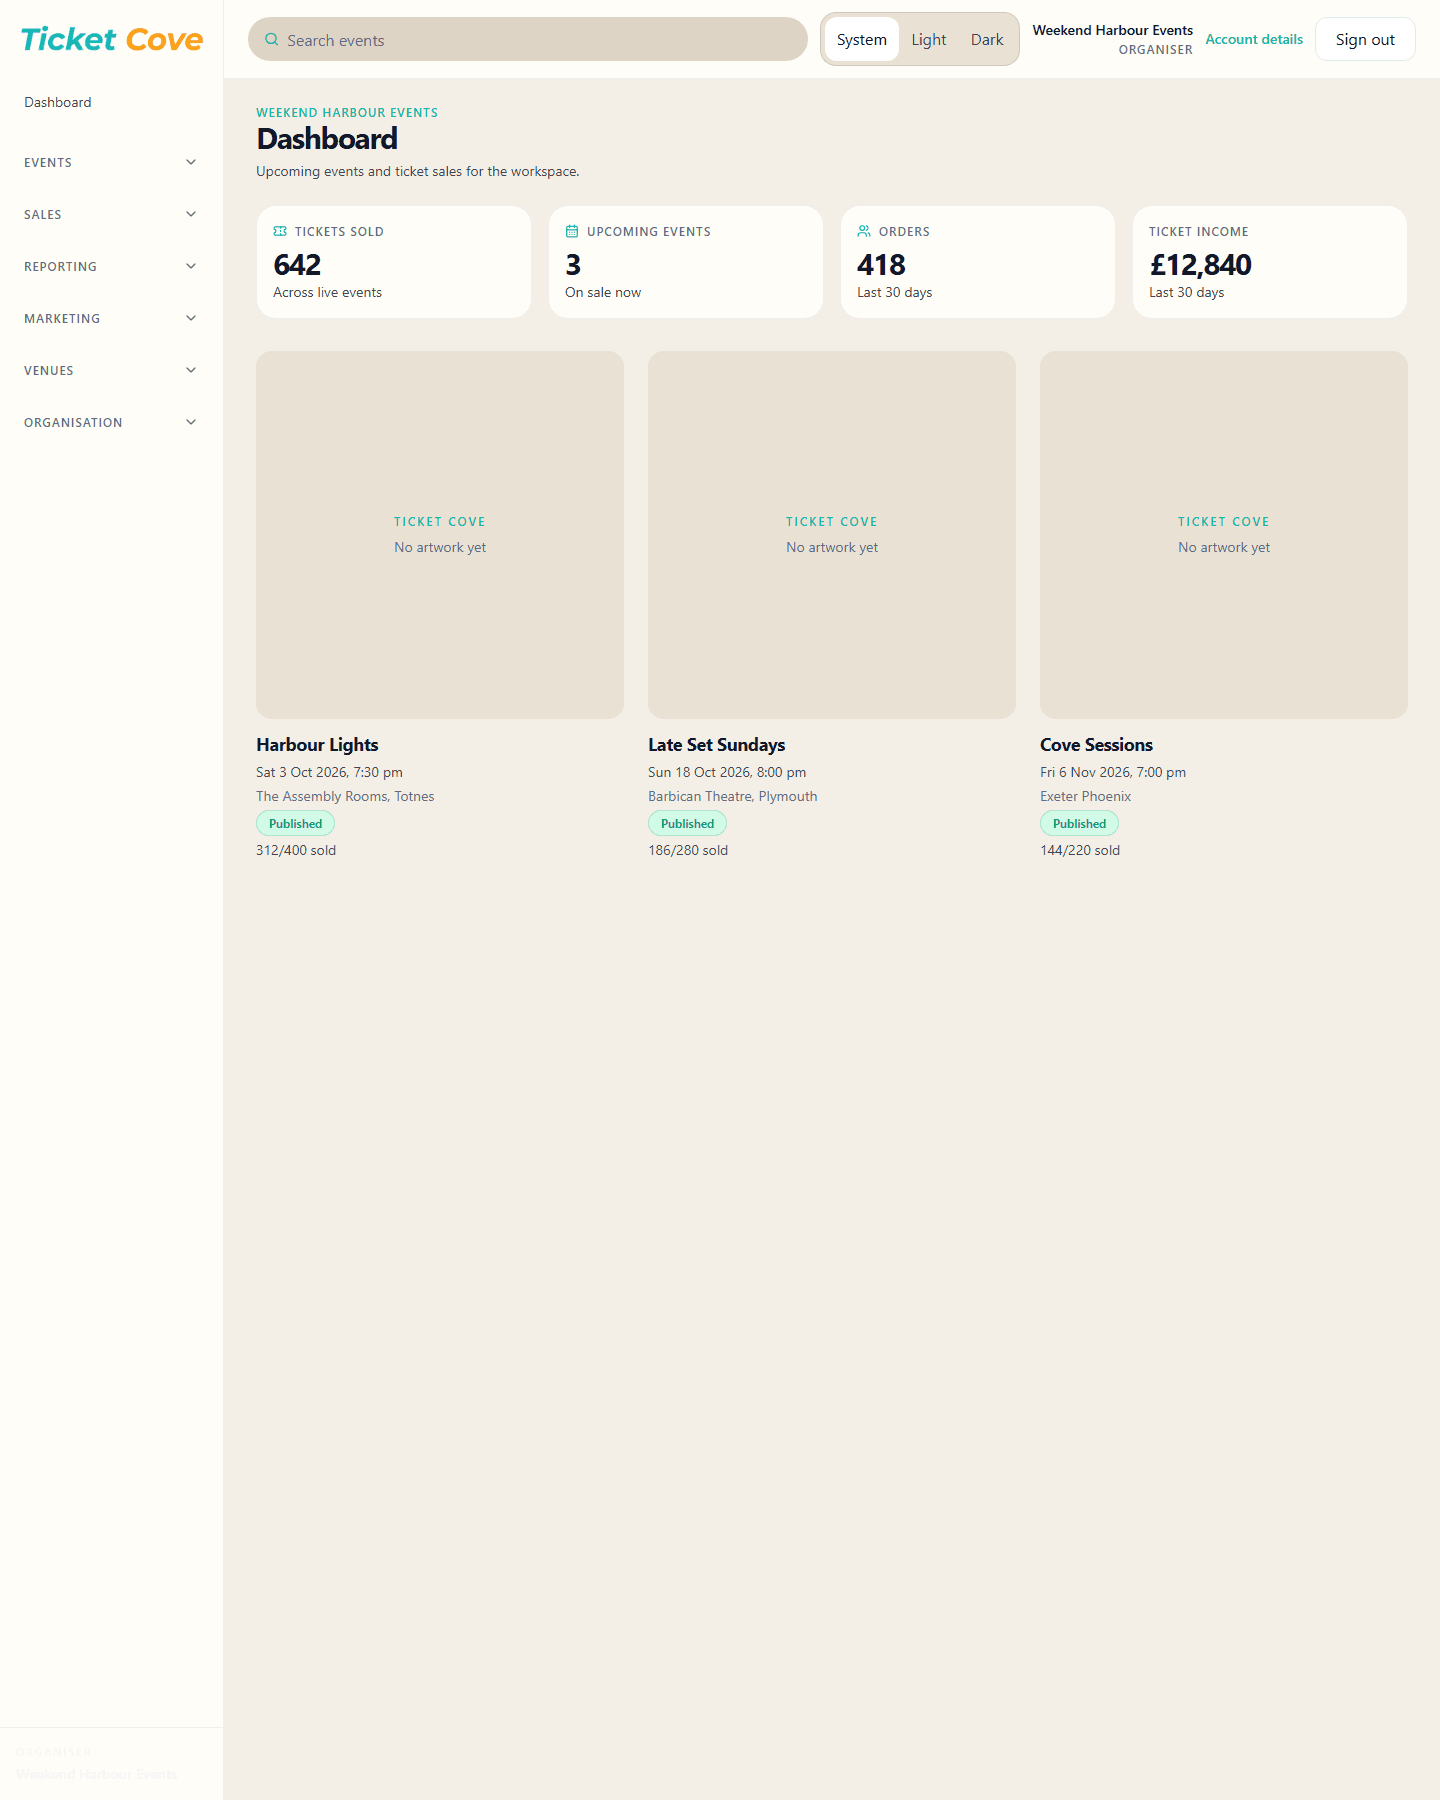Click 'The Assembly Rooms, Totnes' venue

click(345, 796)
